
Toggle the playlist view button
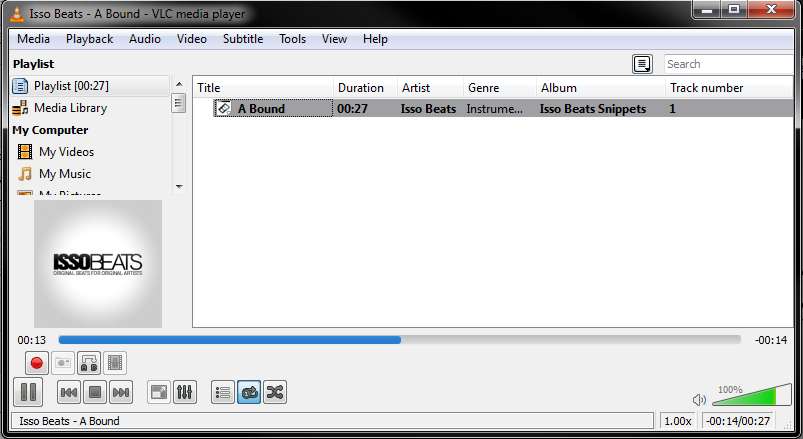tap(223, 393)
